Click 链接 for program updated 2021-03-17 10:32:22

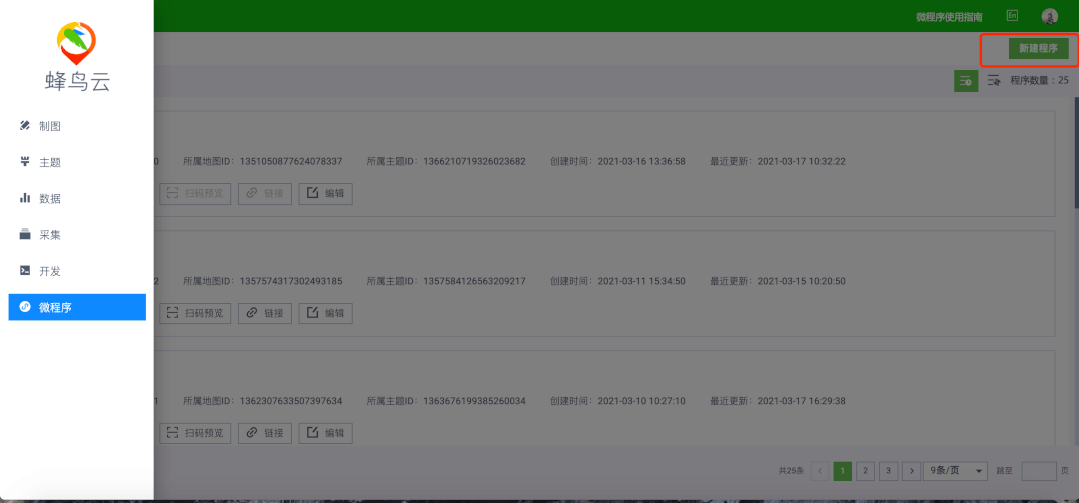265,193
